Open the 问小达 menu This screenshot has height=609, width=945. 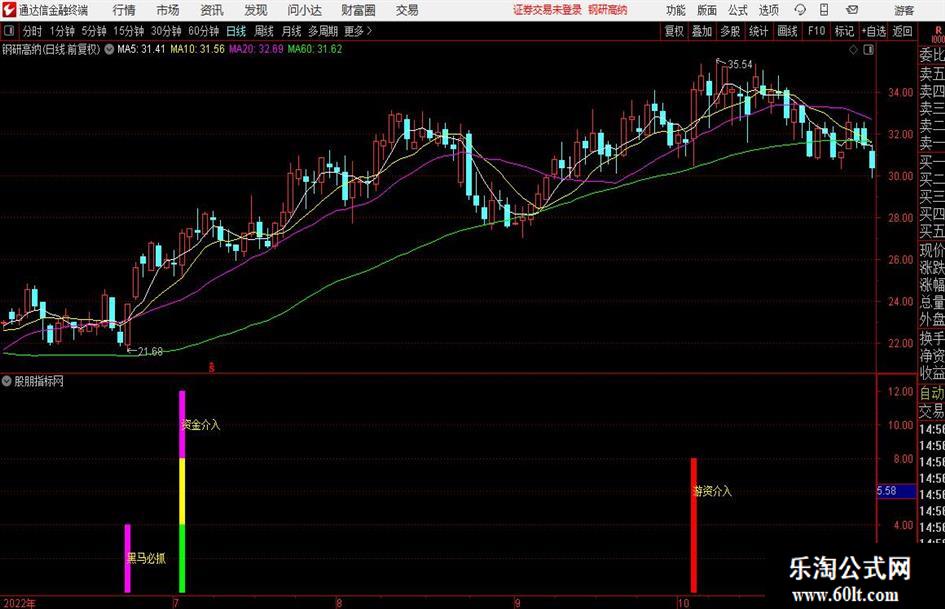coord(304,10)
